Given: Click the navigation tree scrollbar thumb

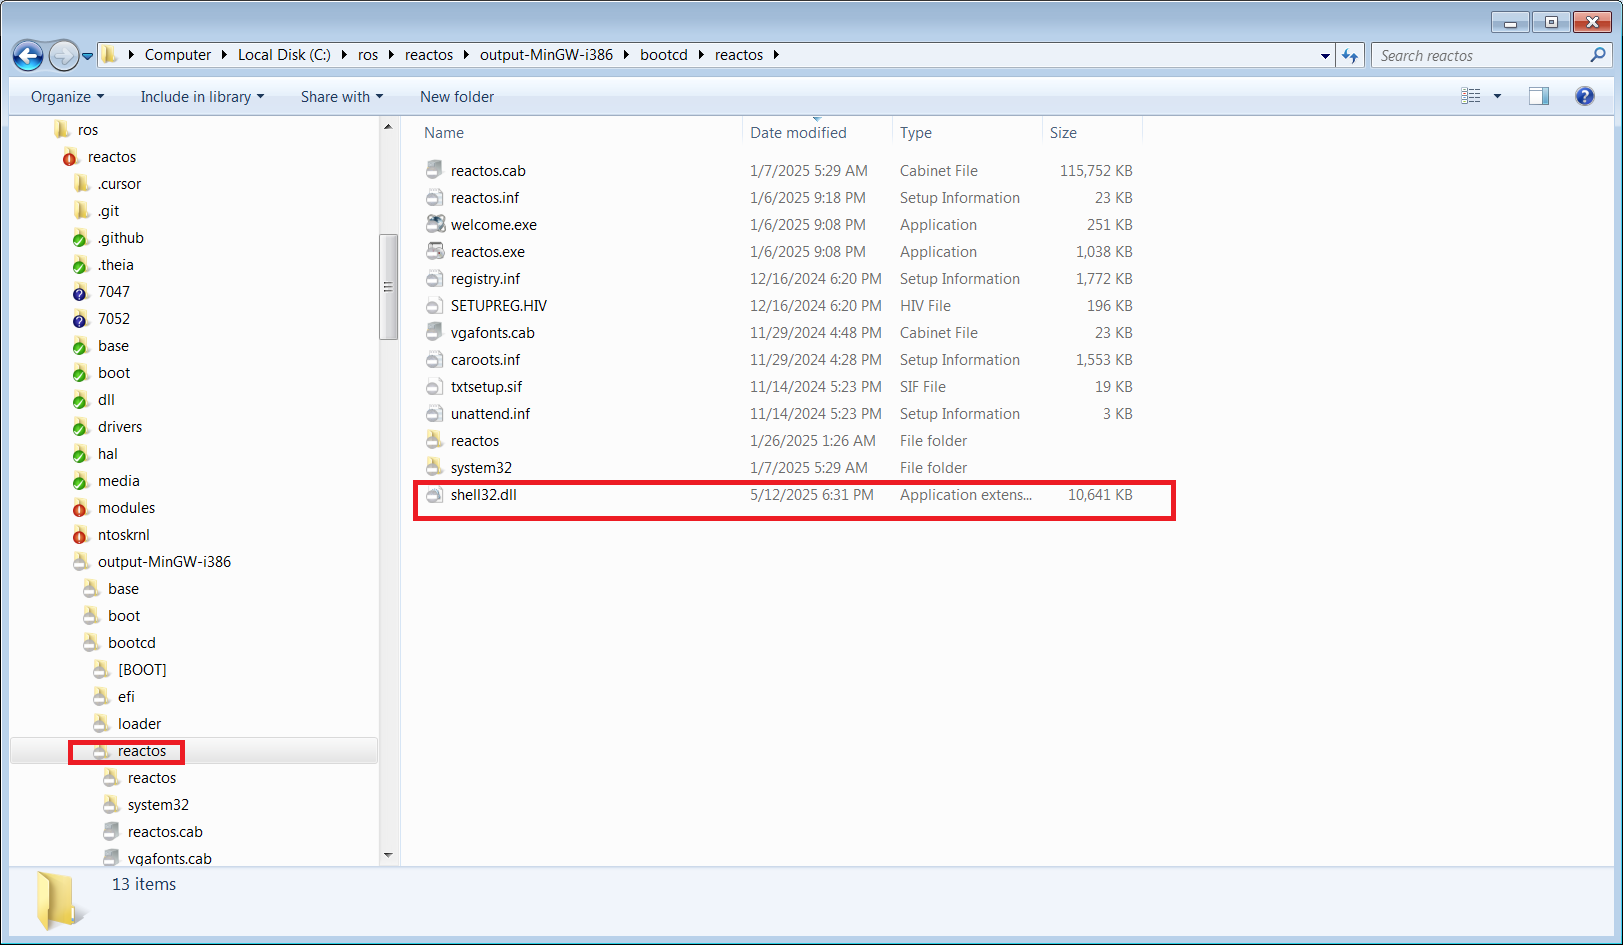Looking at the screenshot, I should point(388,287).
